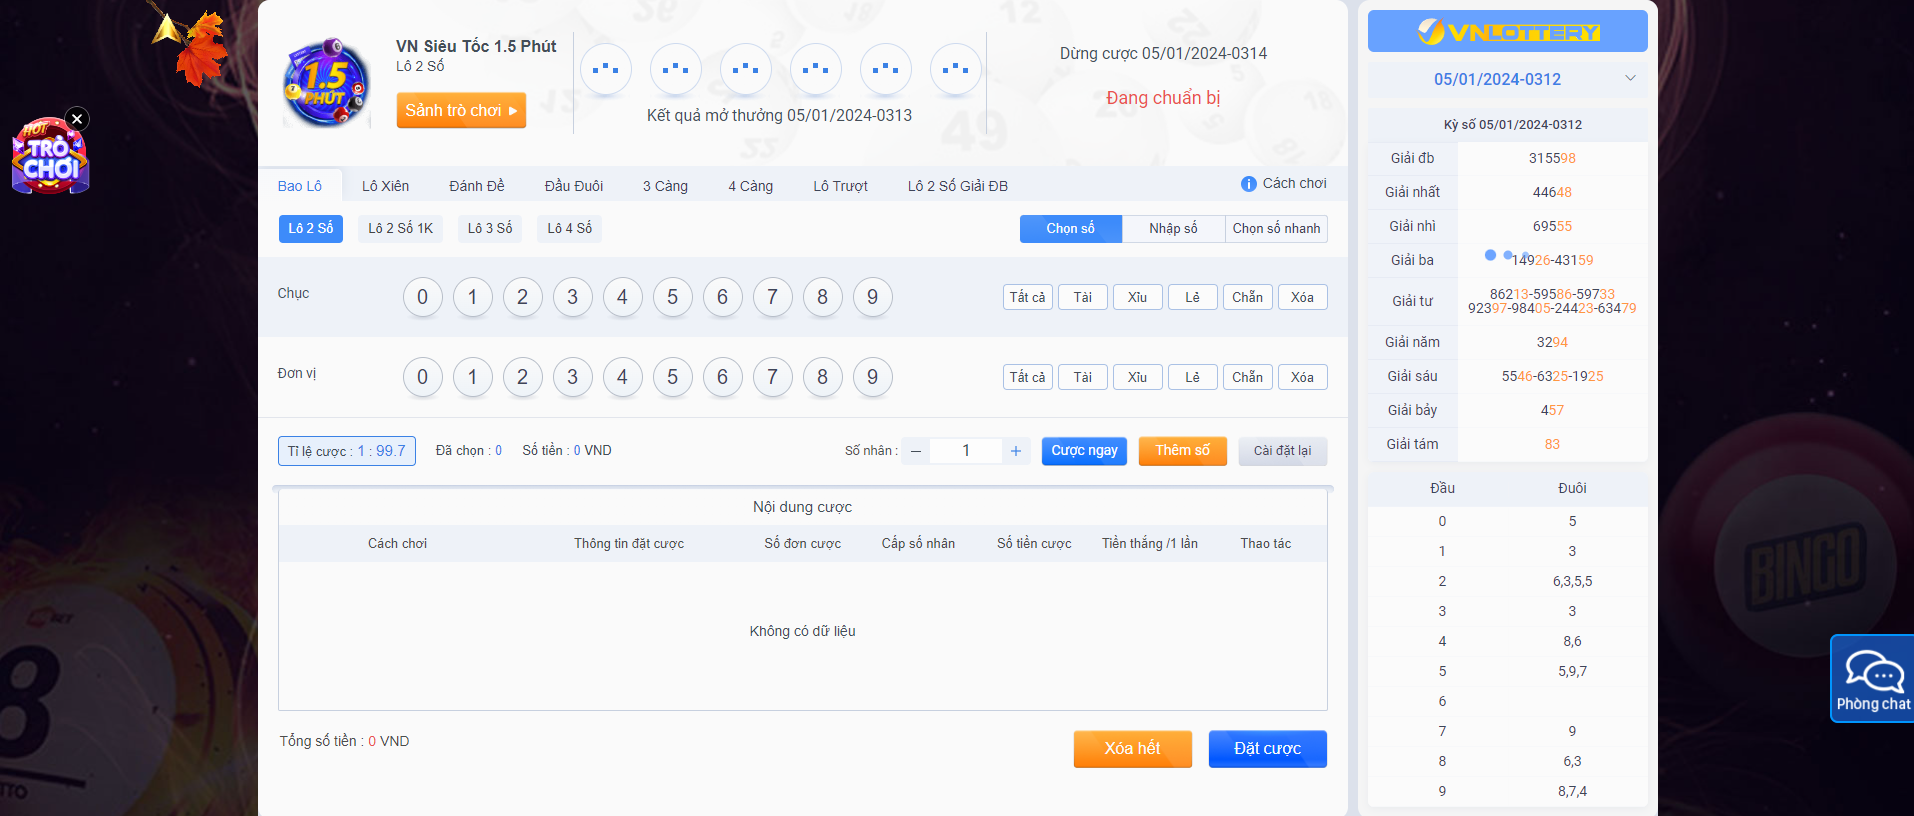The image size is (1914, 816).
Task: Click the Số nhân multiplier input field
Action: coord(966,451)
